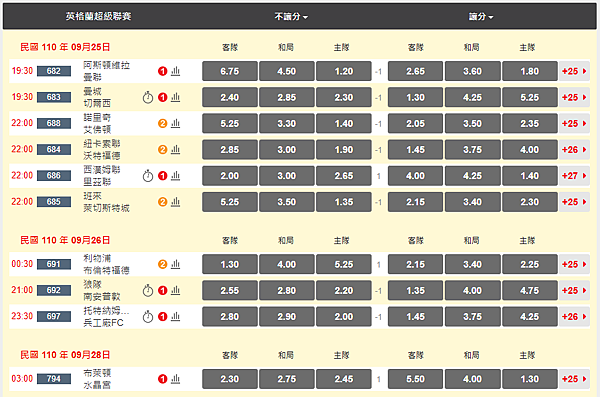600x397 pixels.
Task: Select away odds 1.30 for match 691
Action: 230,264
